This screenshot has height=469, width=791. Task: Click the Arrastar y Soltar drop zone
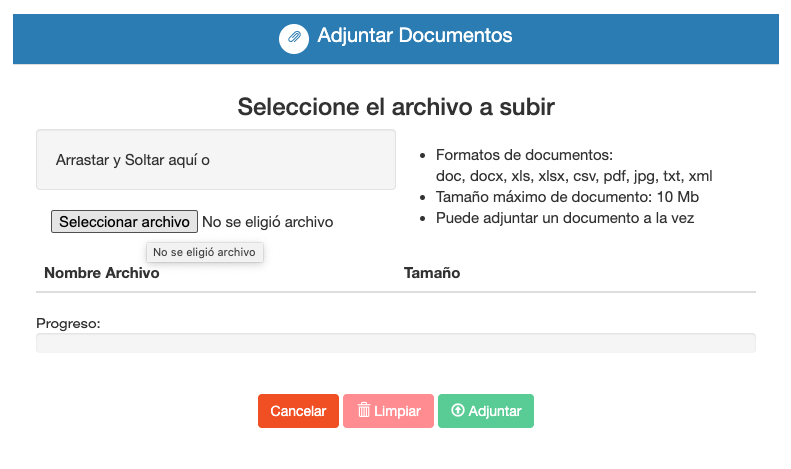coord(216,159)
